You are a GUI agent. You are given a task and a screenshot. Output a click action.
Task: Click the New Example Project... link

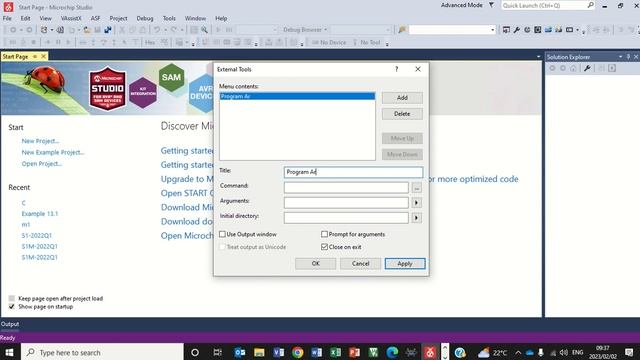53,152
